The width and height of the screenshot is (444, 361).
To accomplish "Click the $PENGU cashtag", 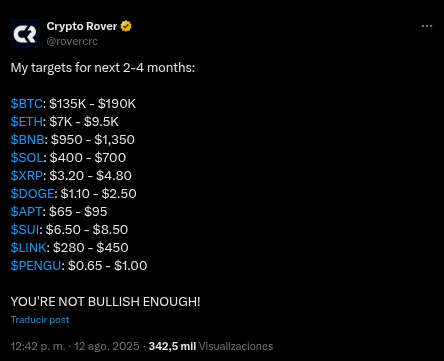I will click(x=36, y=266).
